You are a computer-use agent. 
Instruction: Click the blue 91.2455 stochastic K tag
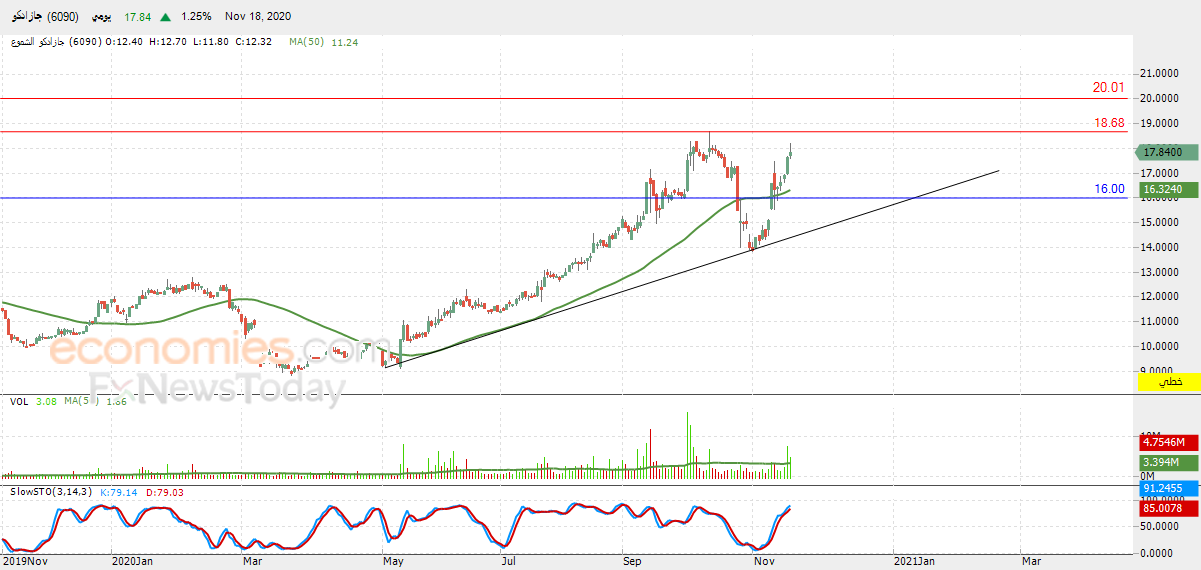tap(1167, 488)
